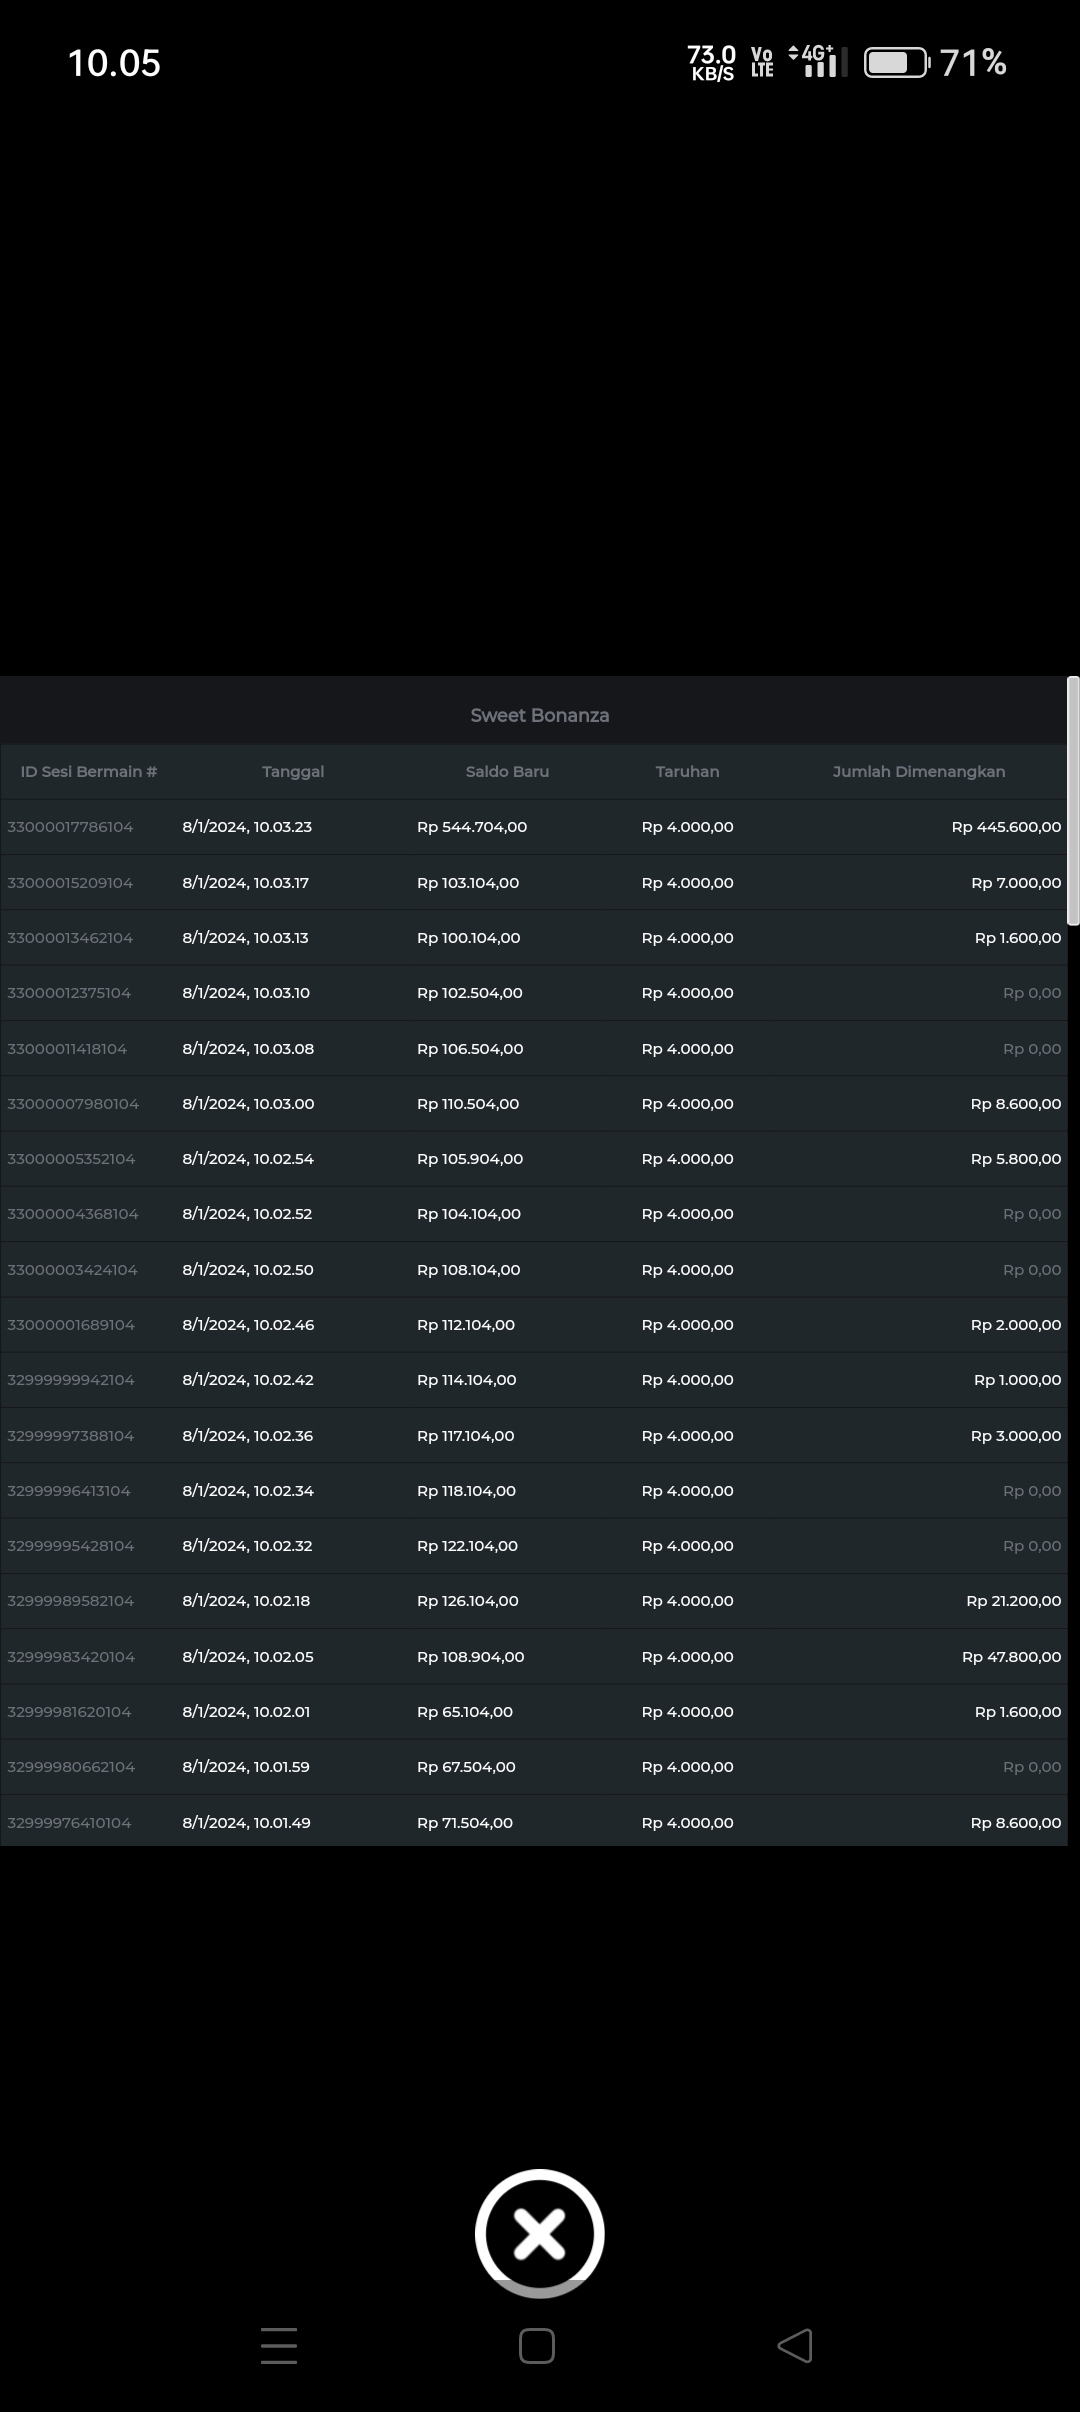Screen dimensions: 1080x2412
Task: Click the ID Sesi Bermain column header
Action: pos(89,771)
